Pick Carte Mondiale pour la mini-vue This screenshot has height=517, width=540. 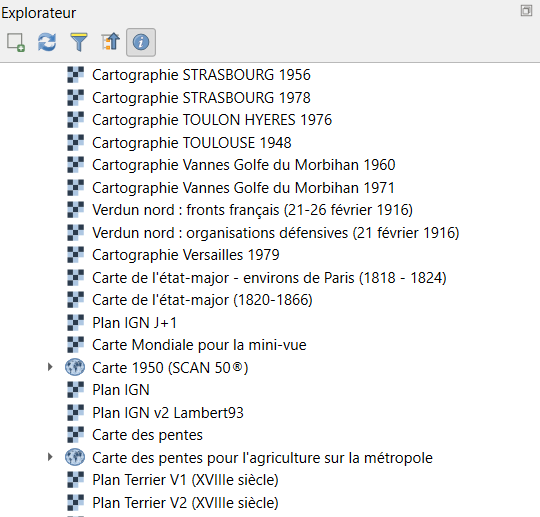point(199,345)
